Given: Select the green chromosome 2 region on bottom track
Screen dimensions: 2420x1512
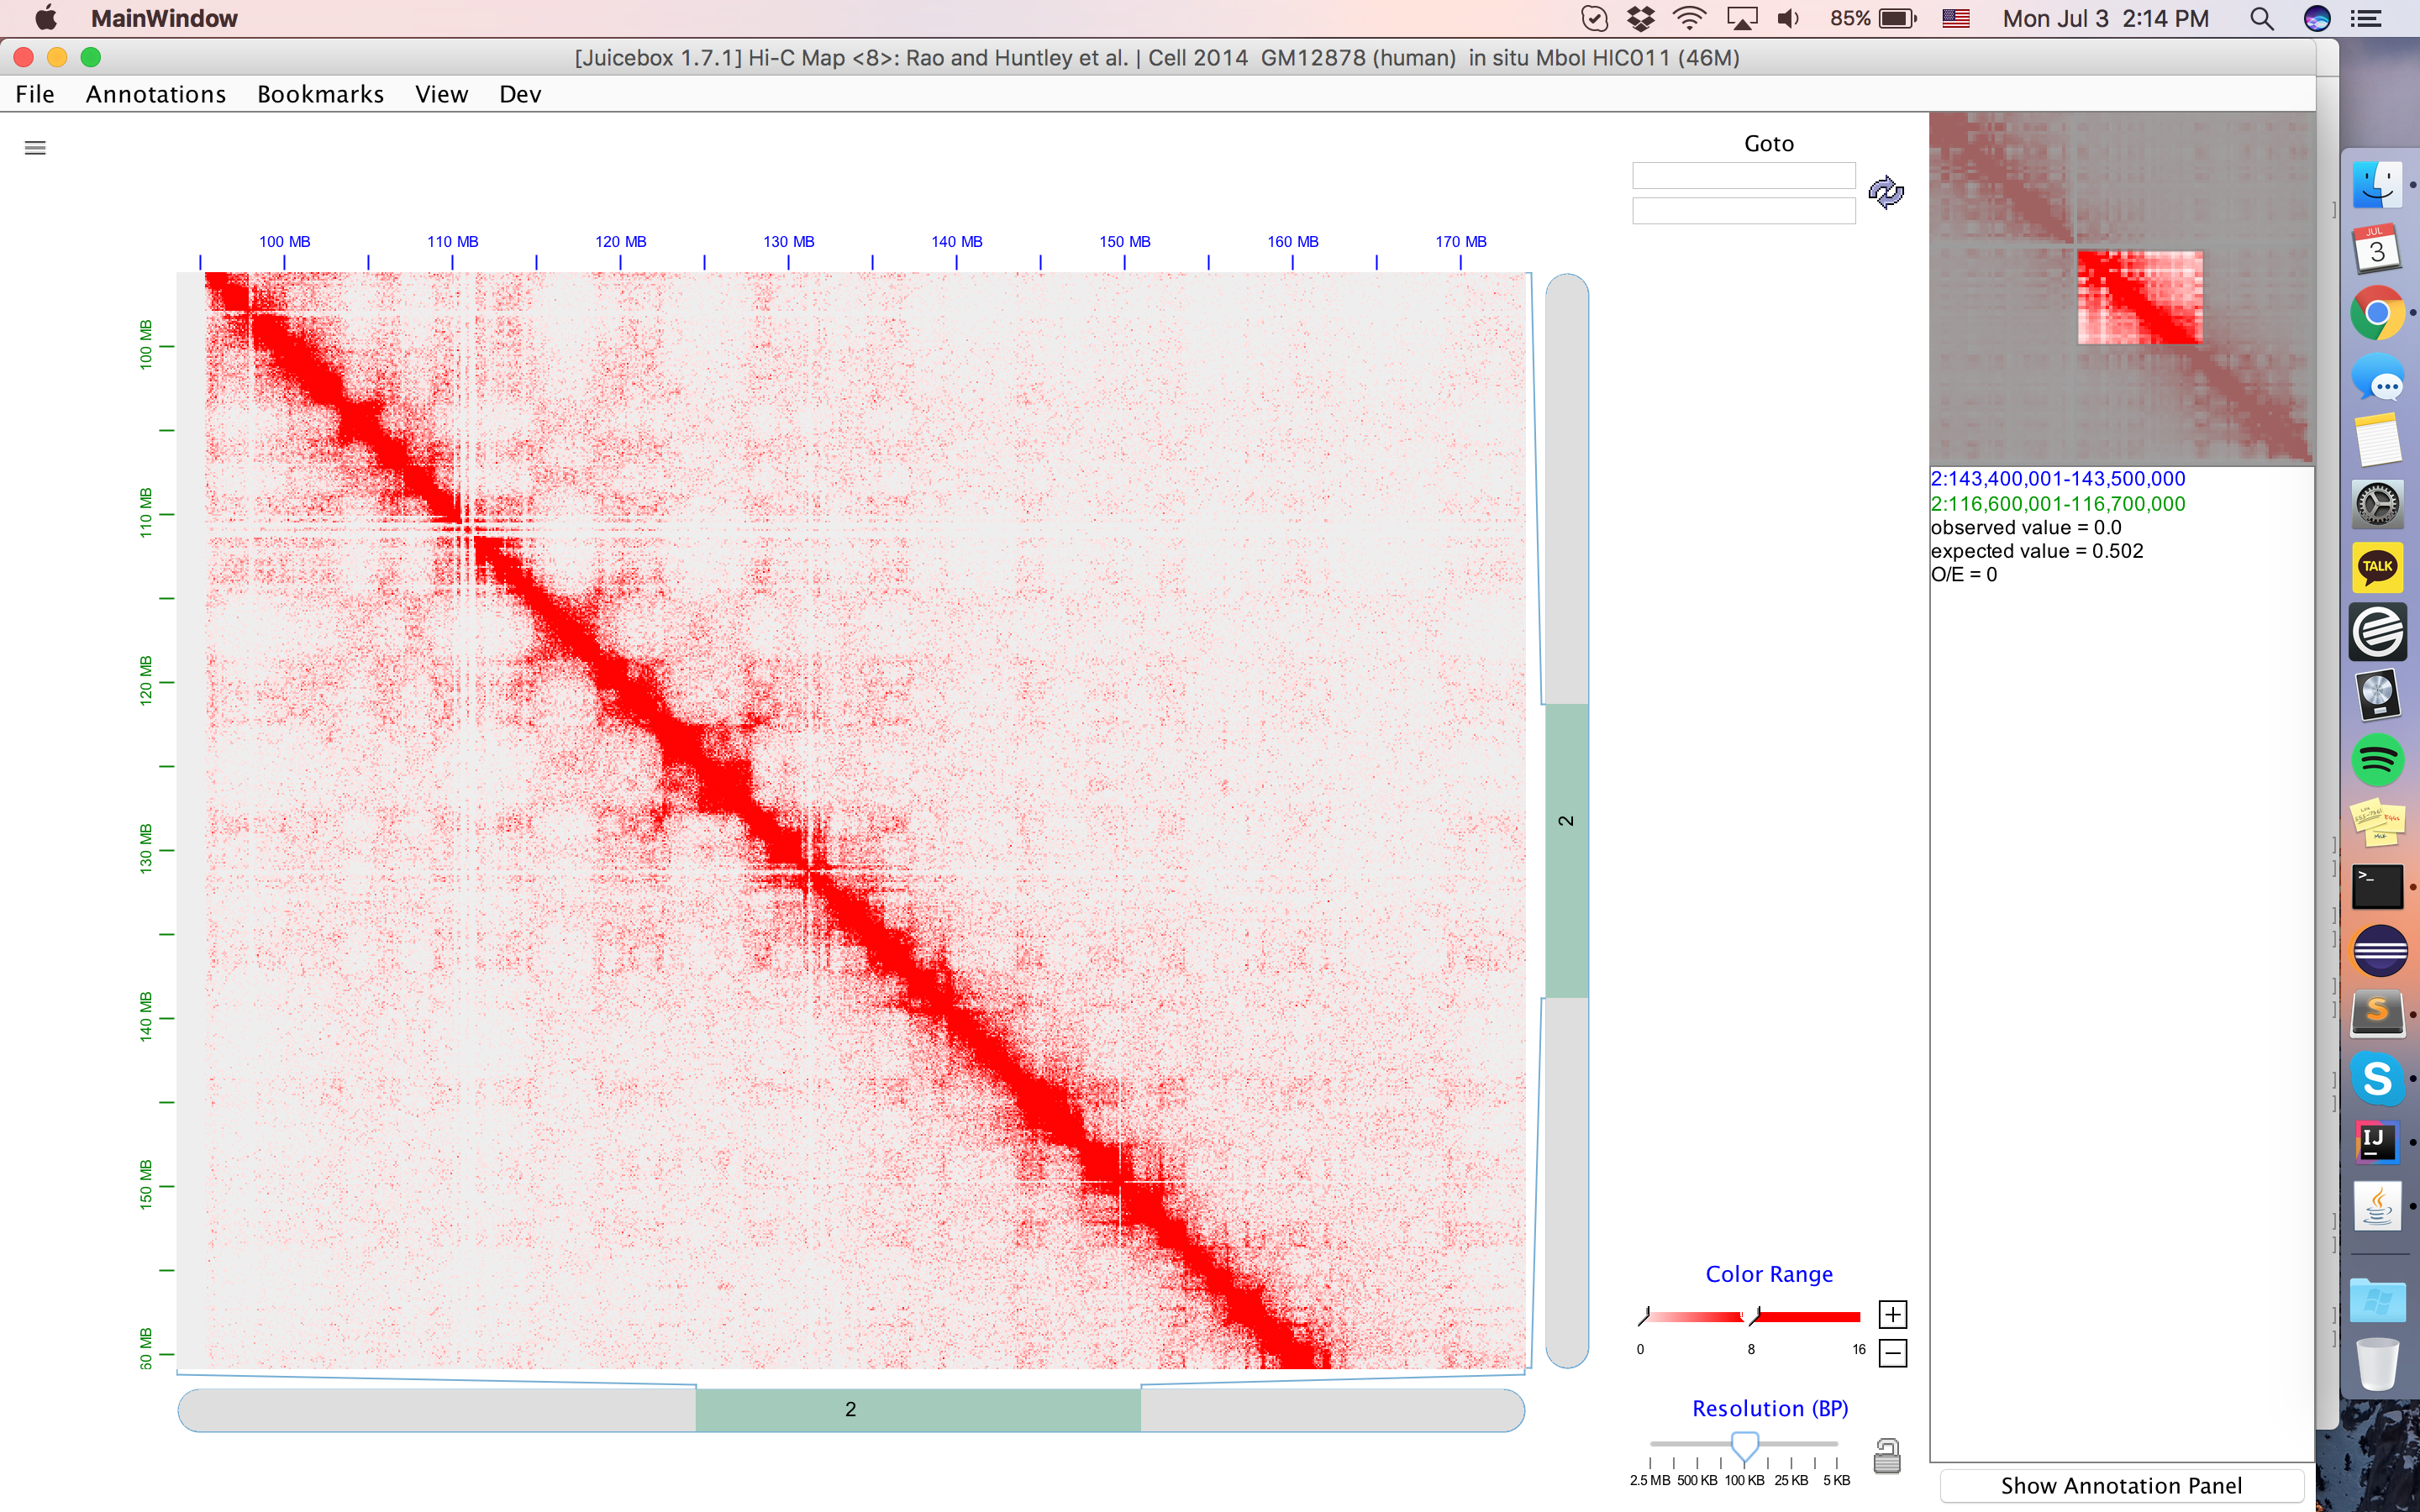Looking at the screenshot, I should coord(918,1410).
